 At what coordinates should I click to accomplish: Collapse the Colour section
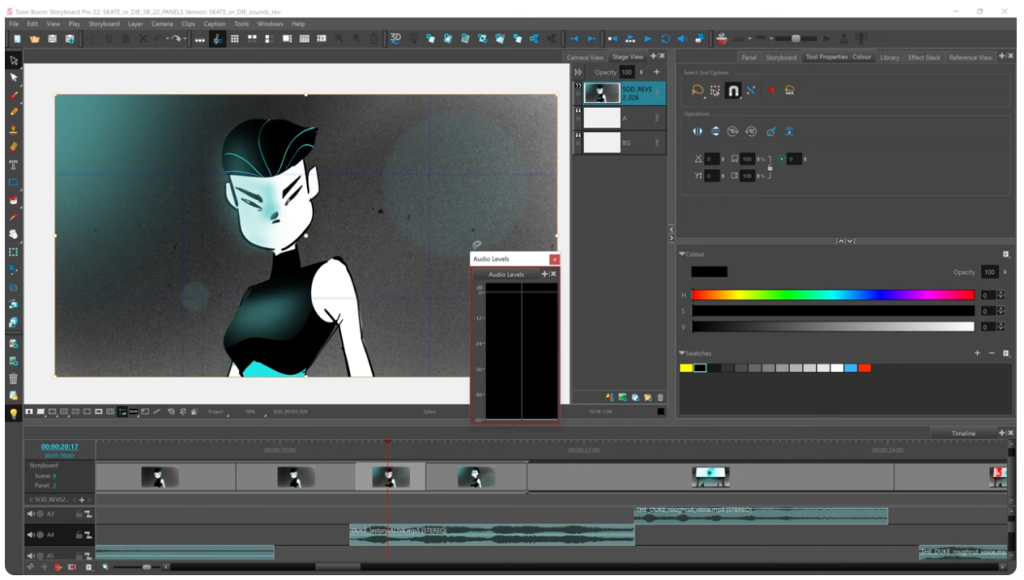click(682, 254)
